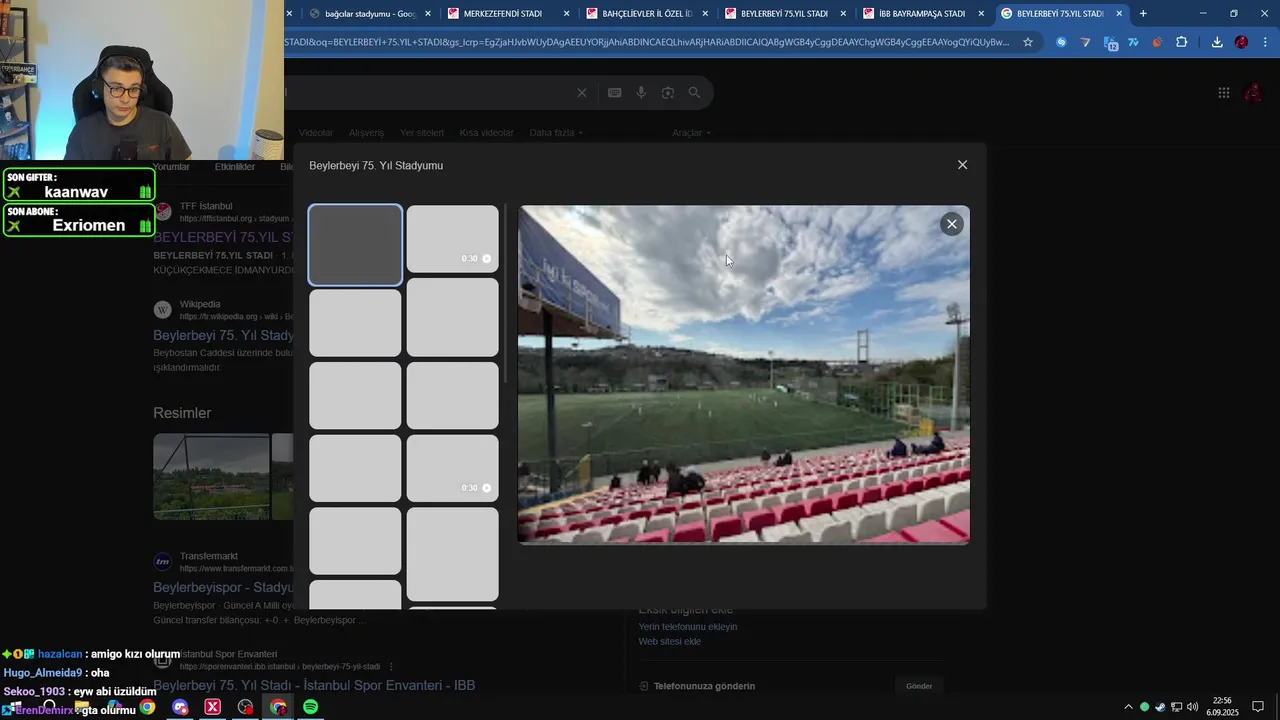
Task: Click the orange extension icon
Action: (1157, 42)
